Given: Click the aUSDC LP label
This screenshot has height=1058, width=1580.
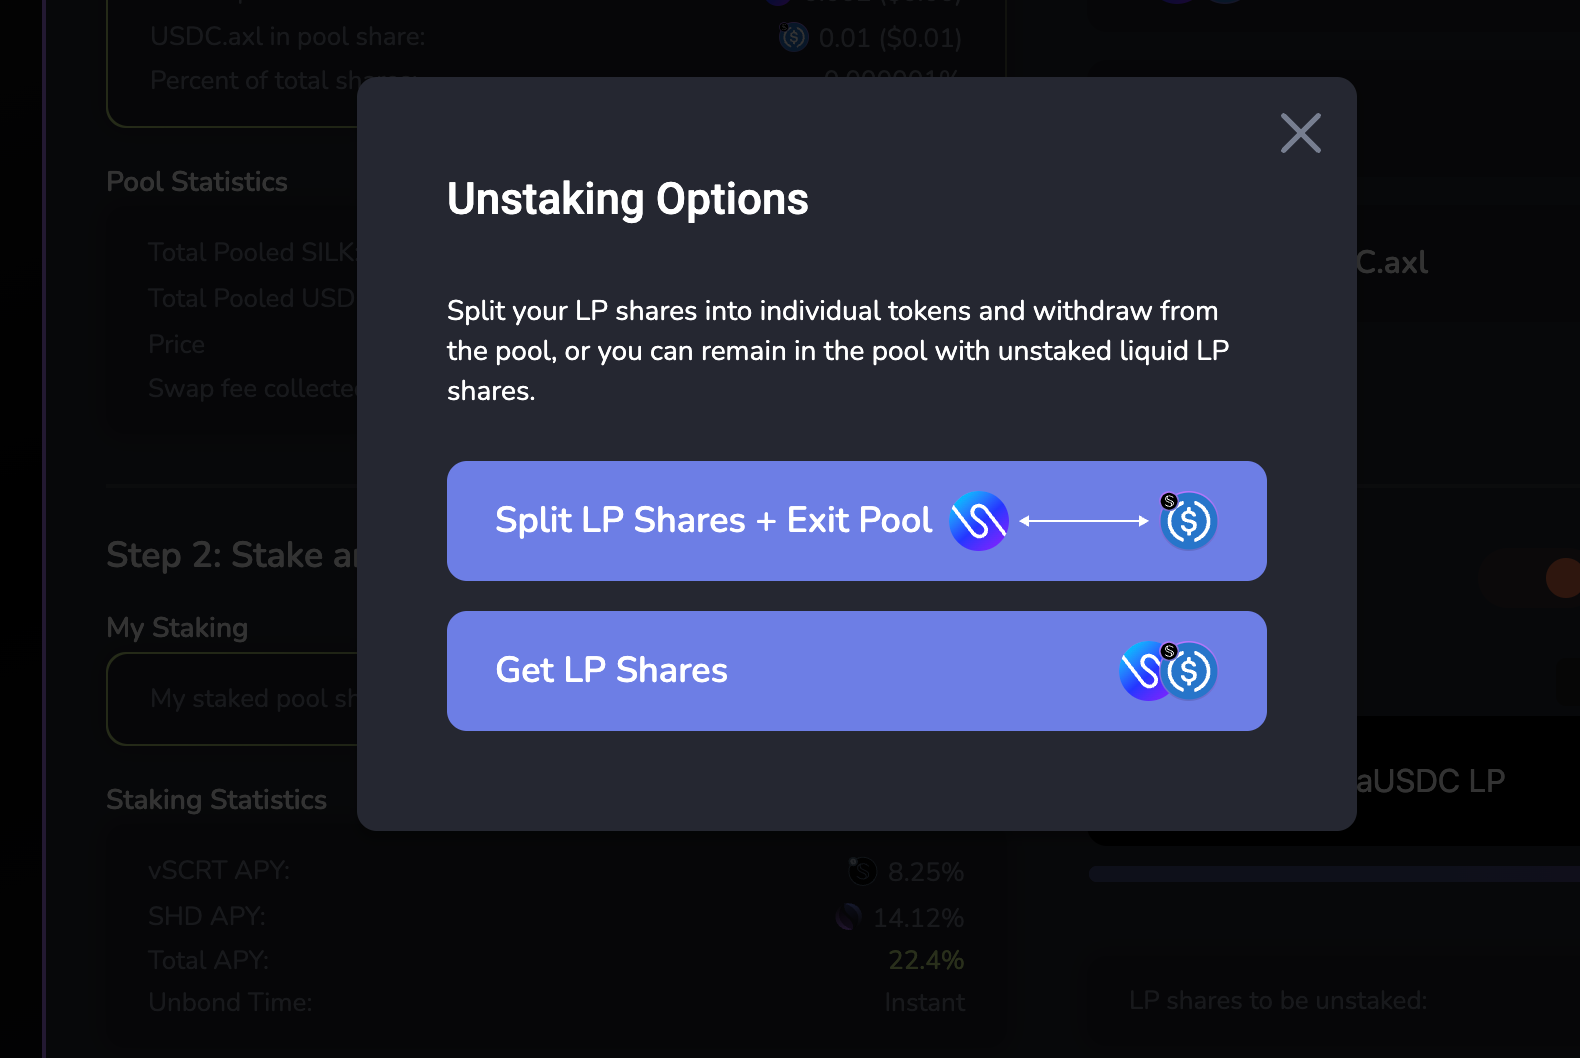Looking at the screenshot, I should coord(1430,781).
